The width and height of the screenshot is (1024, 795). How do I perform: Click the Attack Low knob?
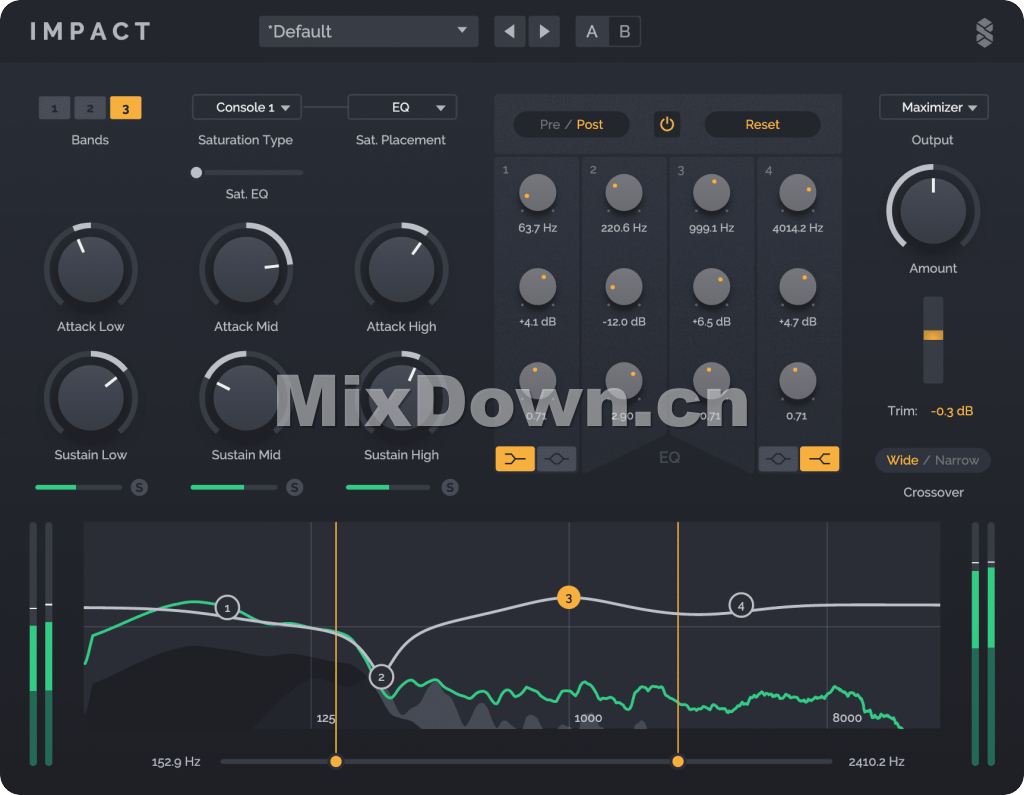click(91, 268)
